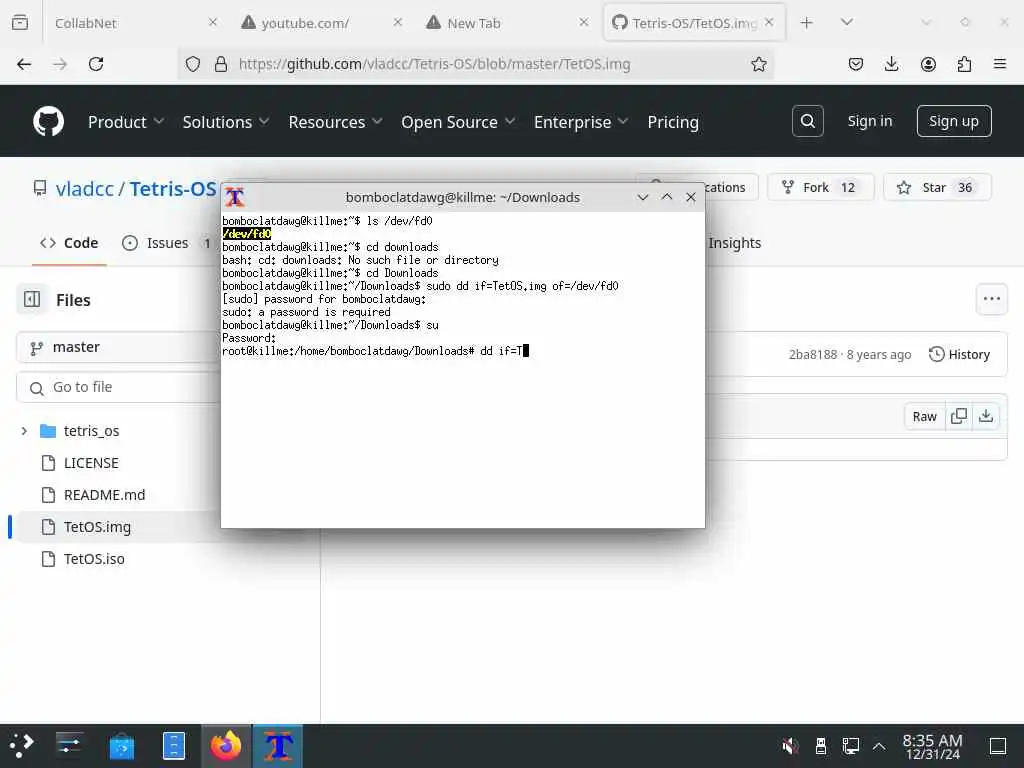Click the GitHub logo icon
The width and height of the screenshot is (1024, 768).
(48, 121)
